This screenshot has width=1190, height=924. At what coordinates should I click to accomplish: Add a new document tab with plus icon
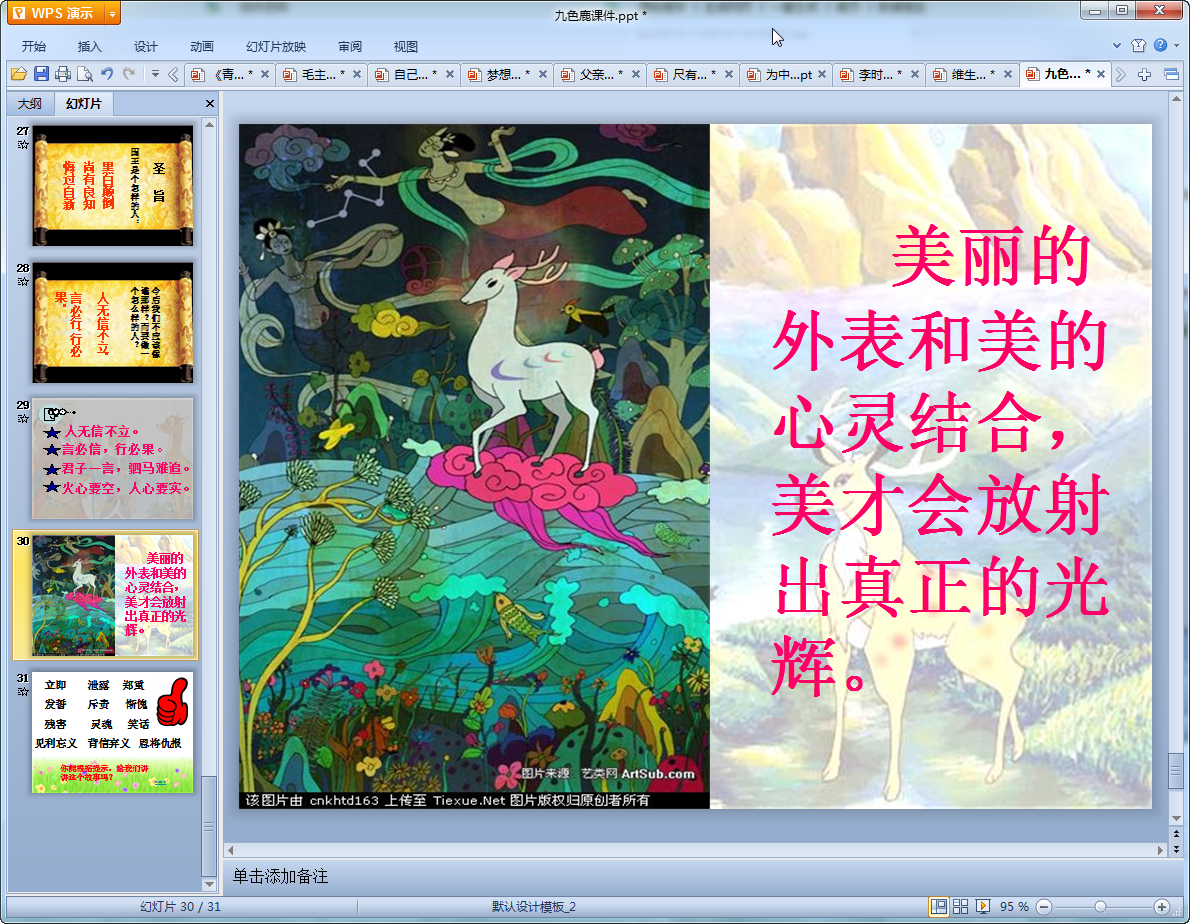[x=1144, y=74]
